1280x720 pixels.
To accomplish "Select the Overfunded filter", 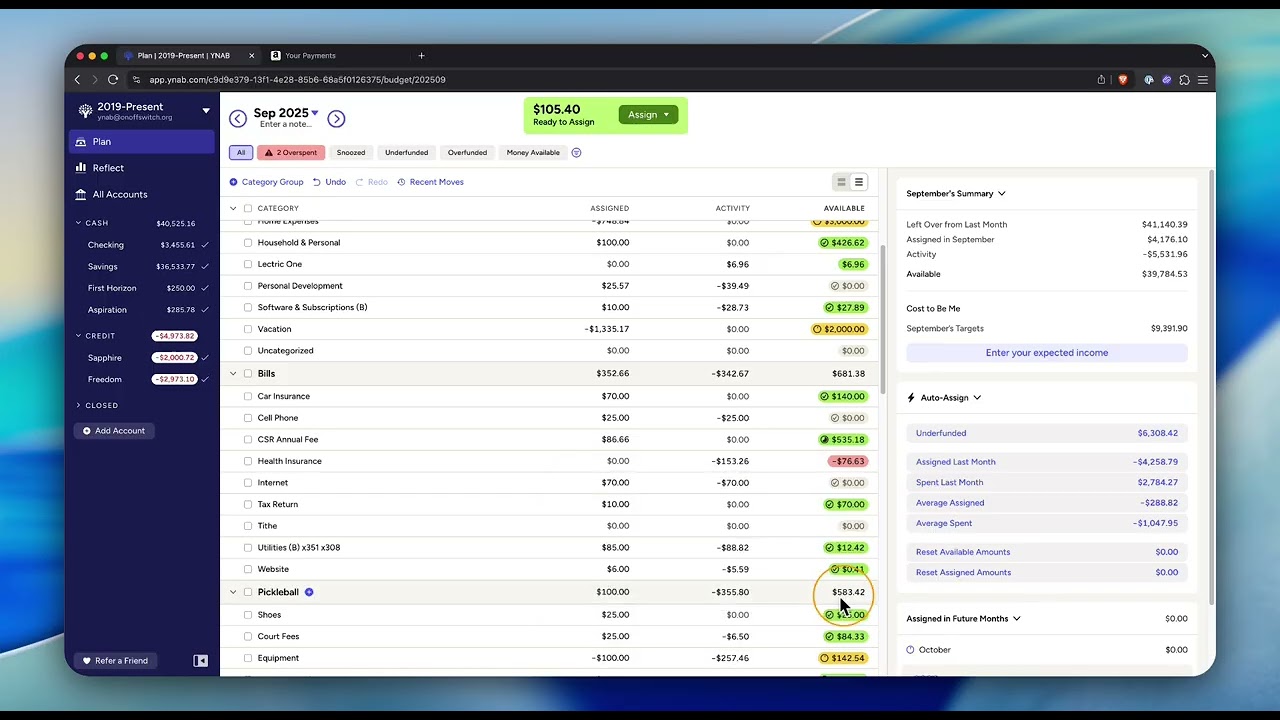I will coord(467,153).
